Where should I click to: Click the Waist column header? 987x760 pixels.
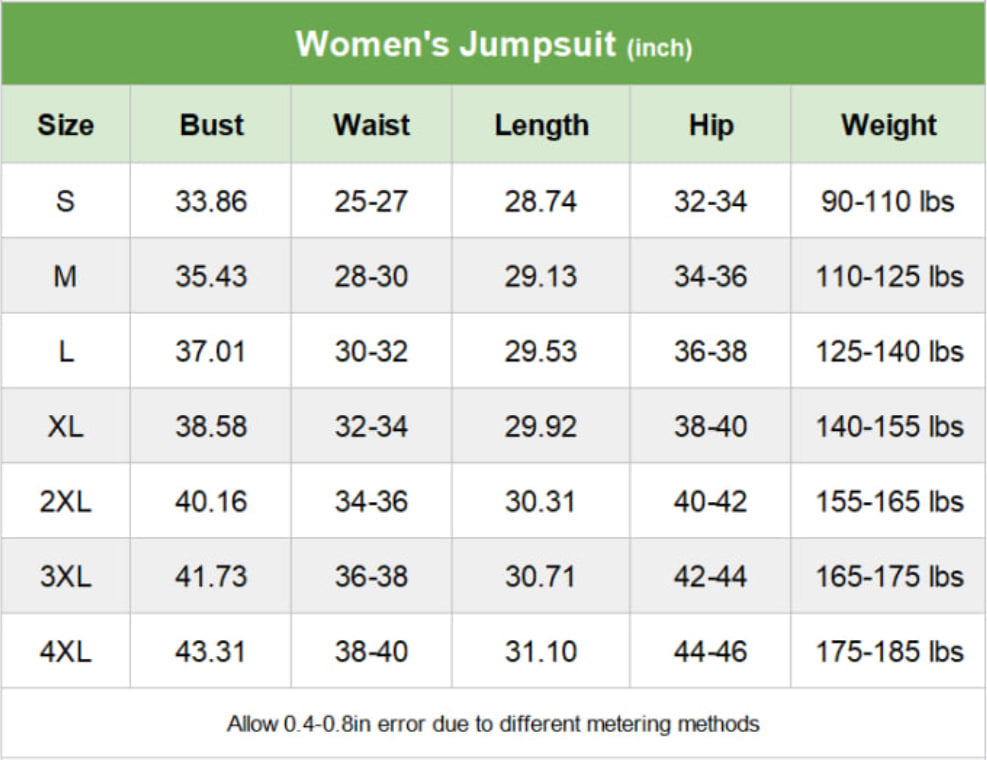(371, 125)
